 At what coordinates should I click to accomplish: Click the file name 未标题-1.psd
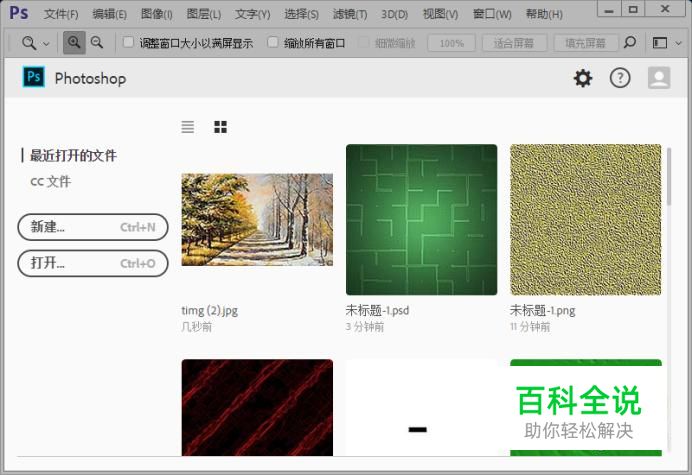tap(377, 310)
